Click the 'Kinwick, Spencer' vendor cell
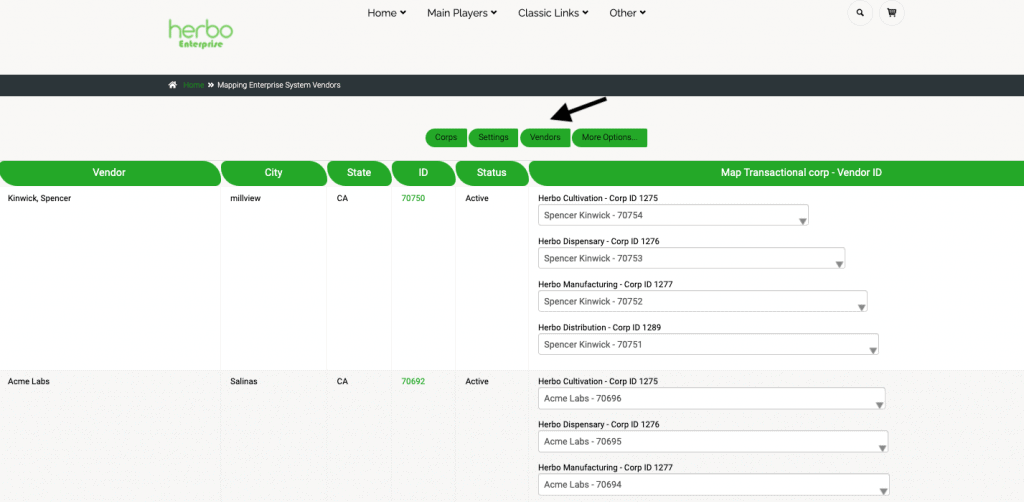This screenshot has width=1024, height=502. coord(39,198)
